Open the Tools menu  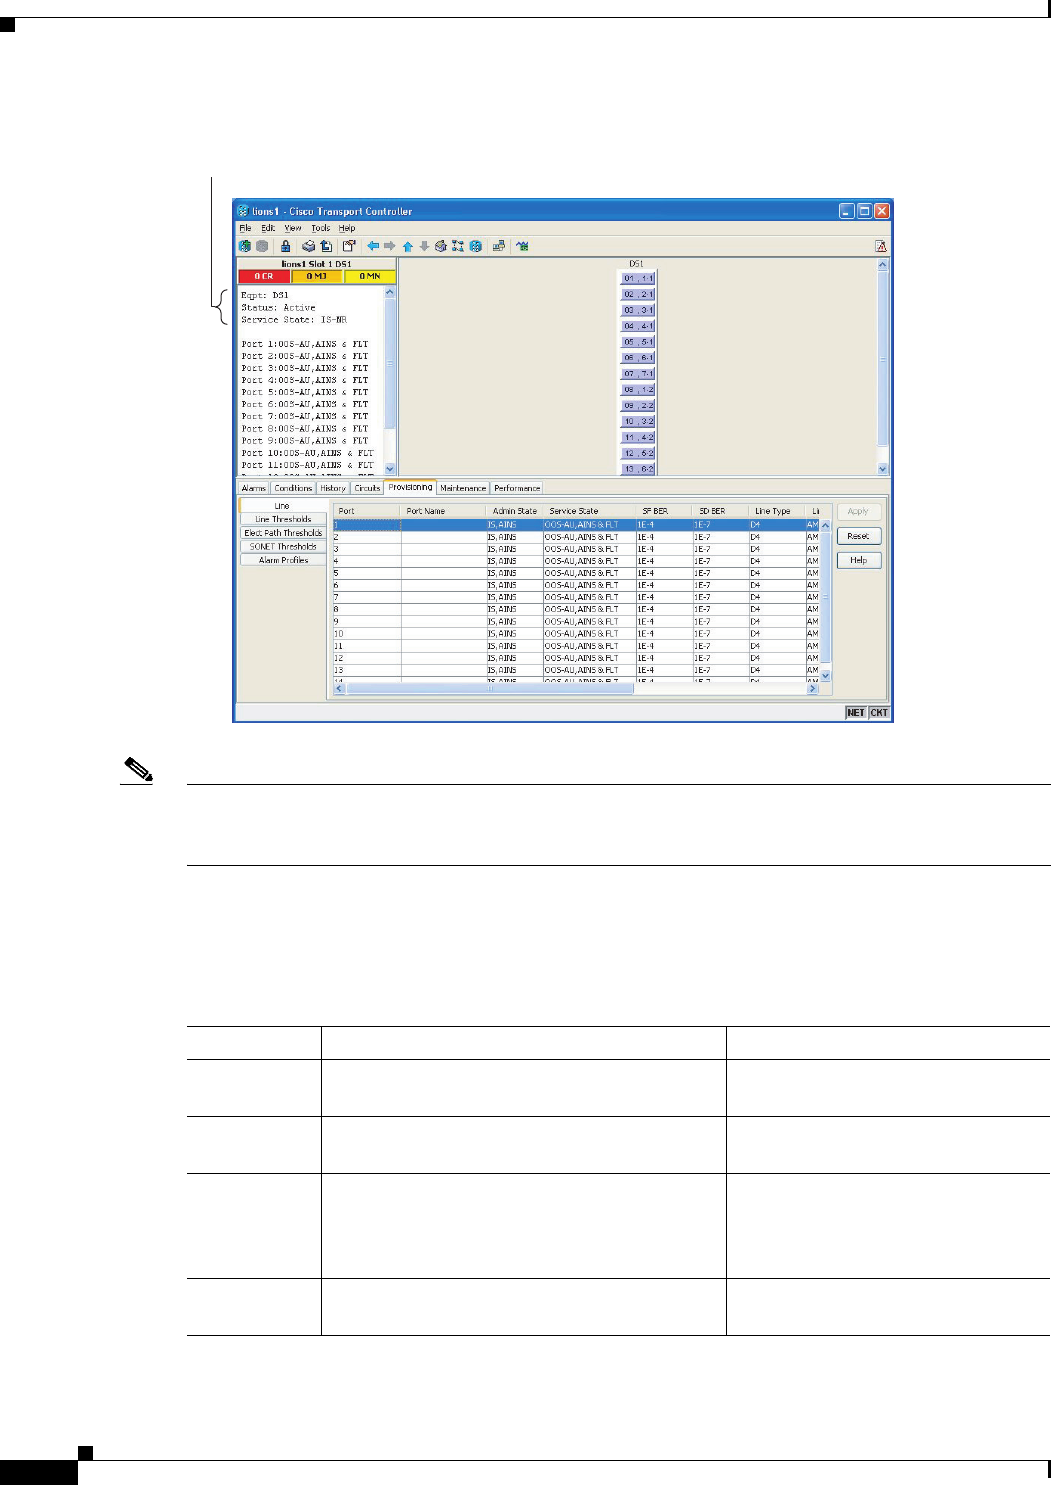coord(320,228)
